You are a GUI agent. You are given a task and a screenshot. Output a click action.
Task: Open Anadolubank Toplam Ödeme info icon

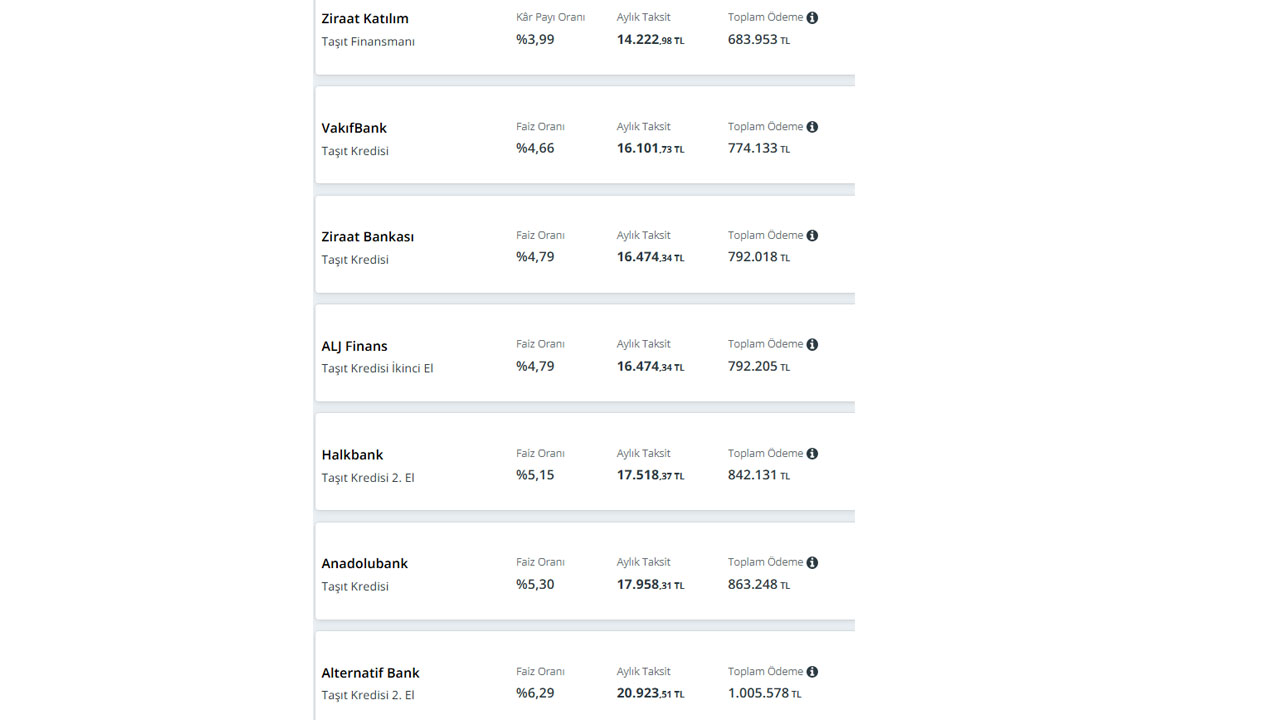[812, 563]
